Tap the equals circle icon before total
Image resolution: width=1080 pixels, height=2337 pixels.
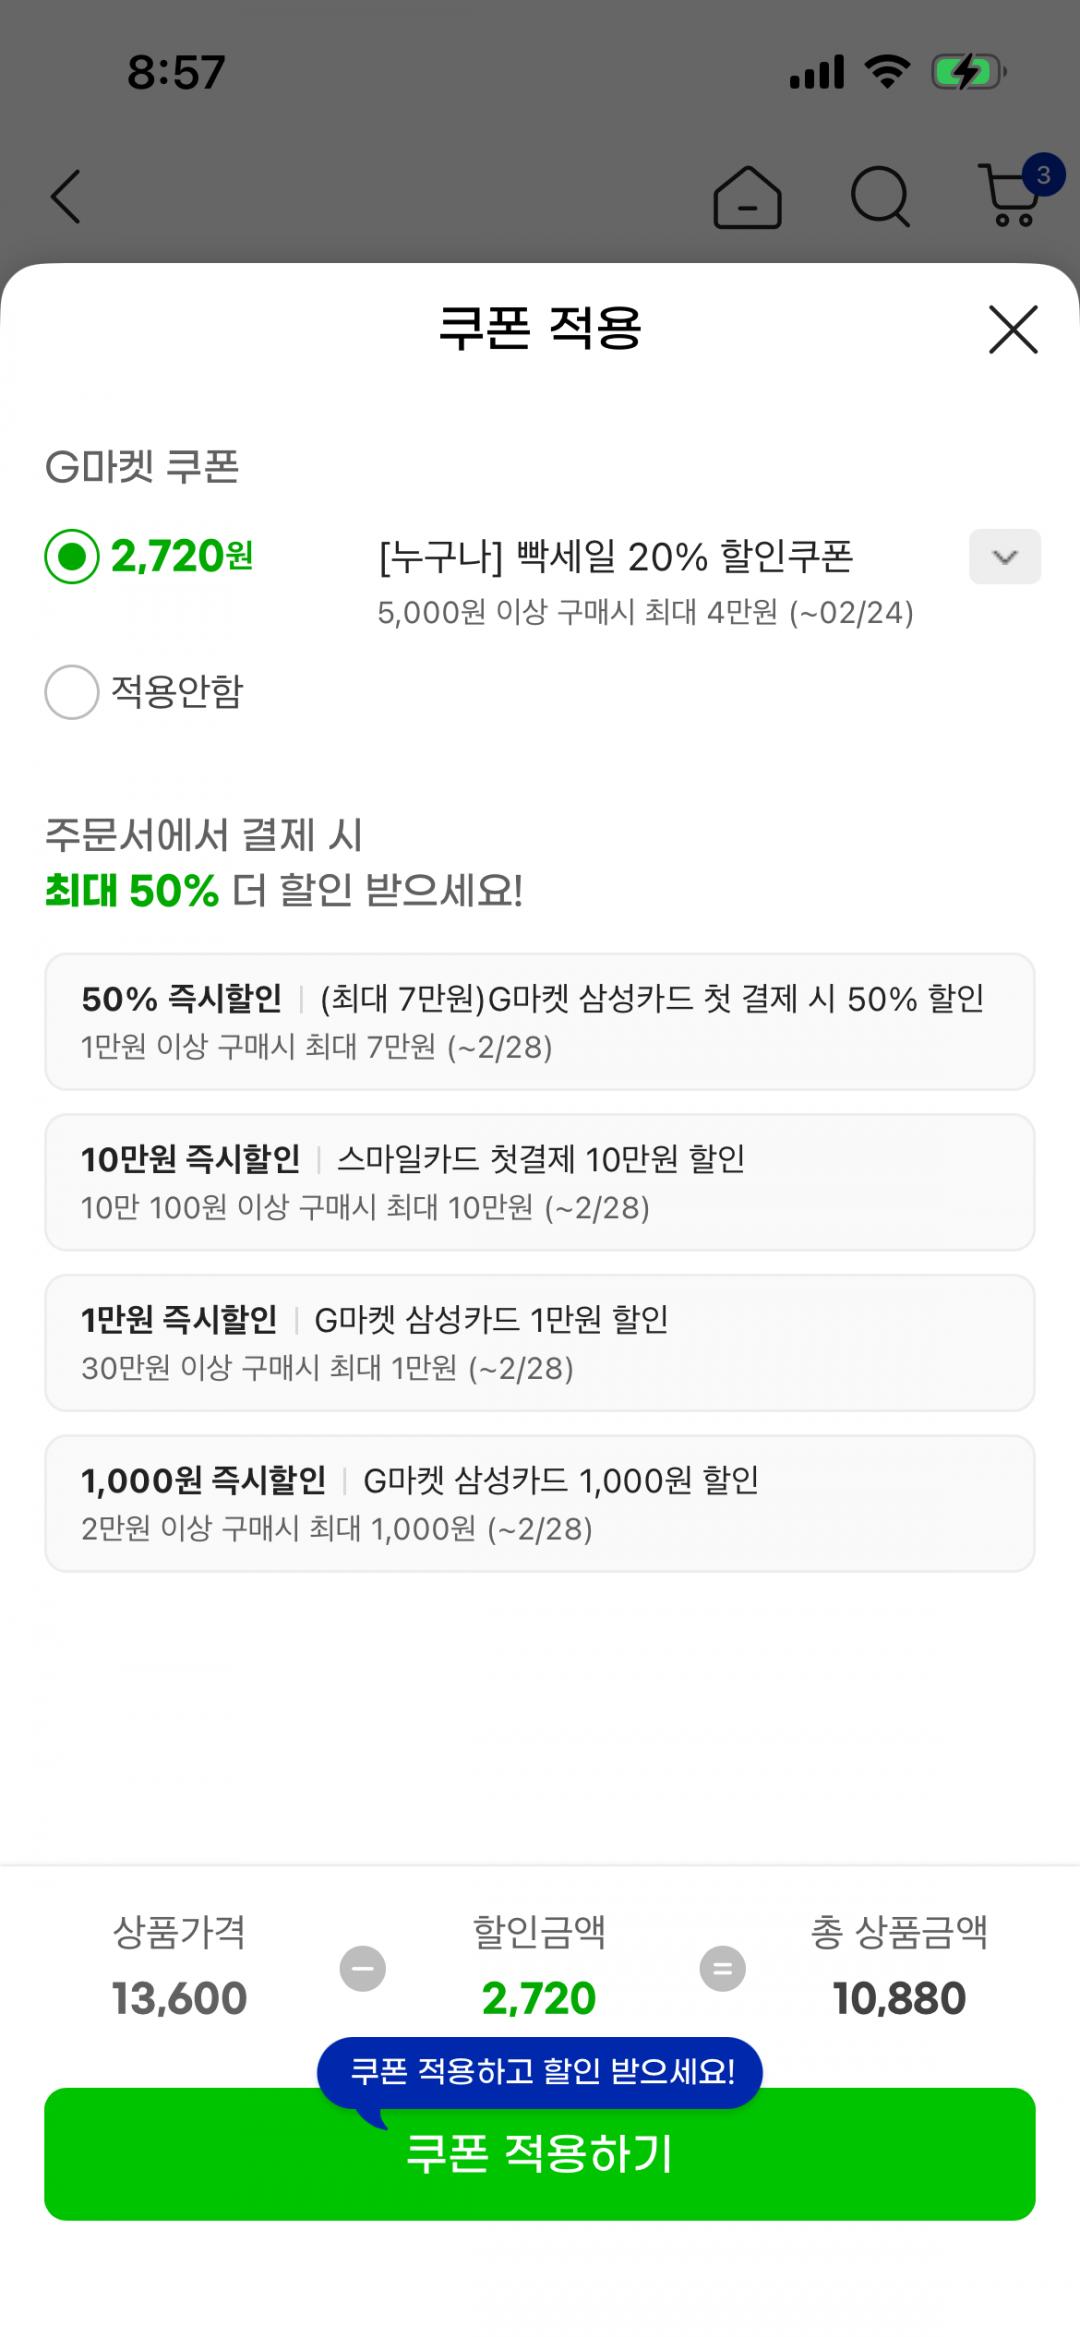pos(722,1968)
